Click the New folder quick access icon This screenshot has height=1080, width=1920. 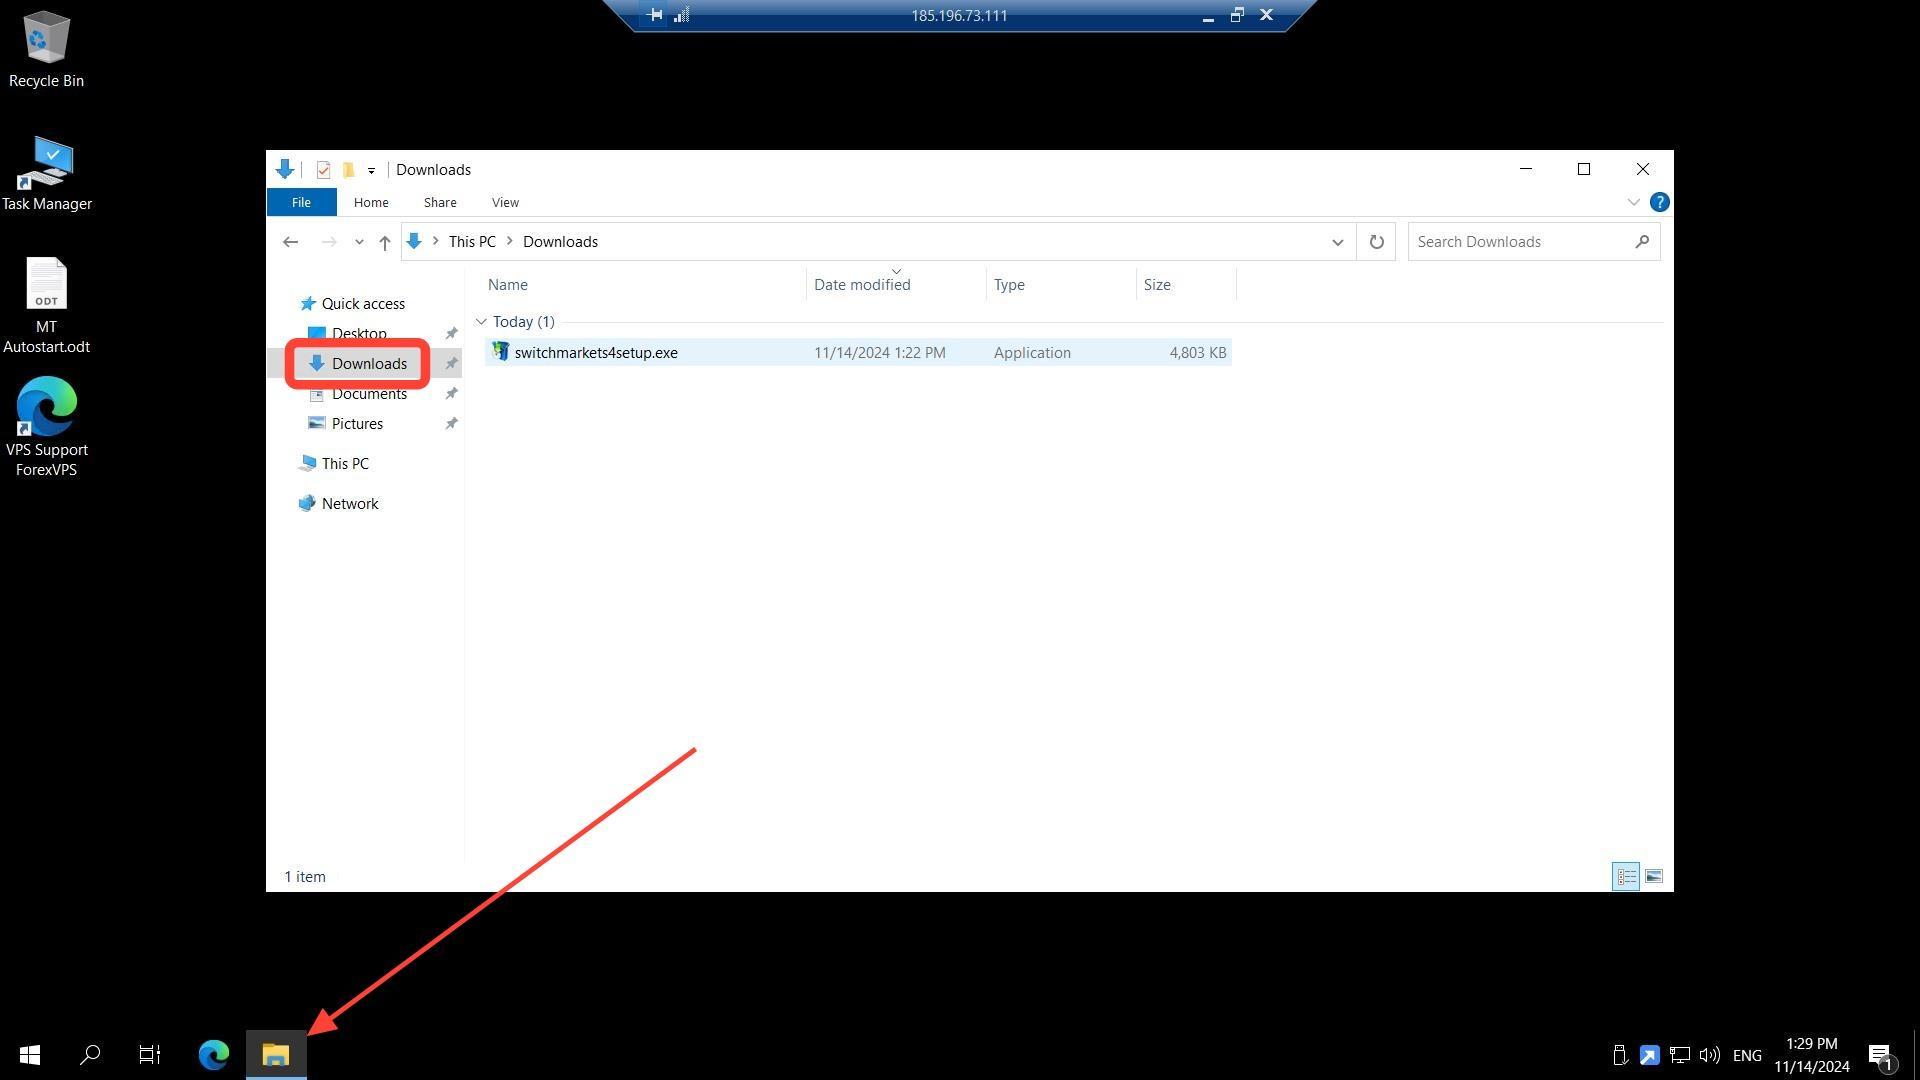[x=348, y=170]
